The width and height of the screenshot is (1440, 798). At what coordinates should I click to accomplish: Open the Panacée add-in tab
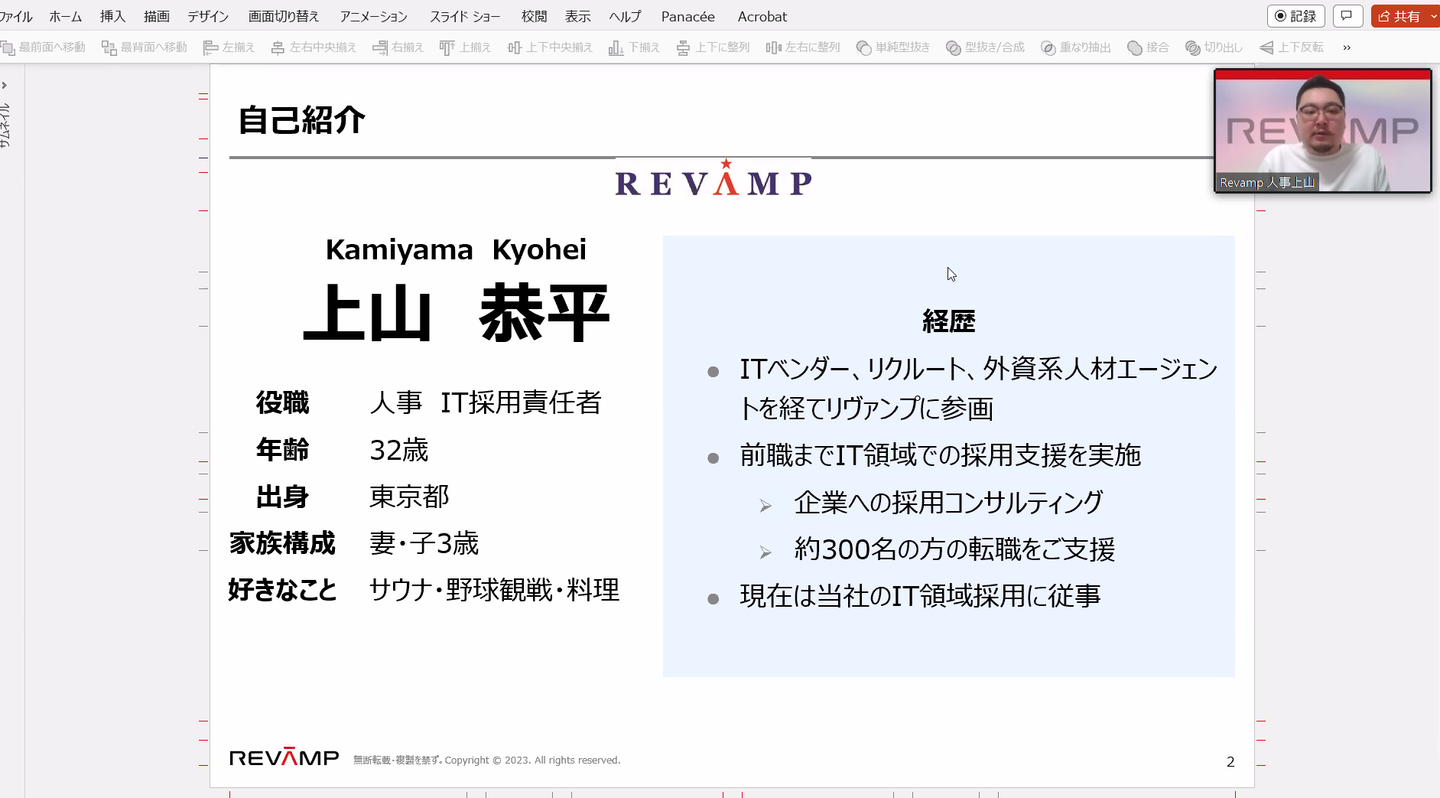point(689,16)
